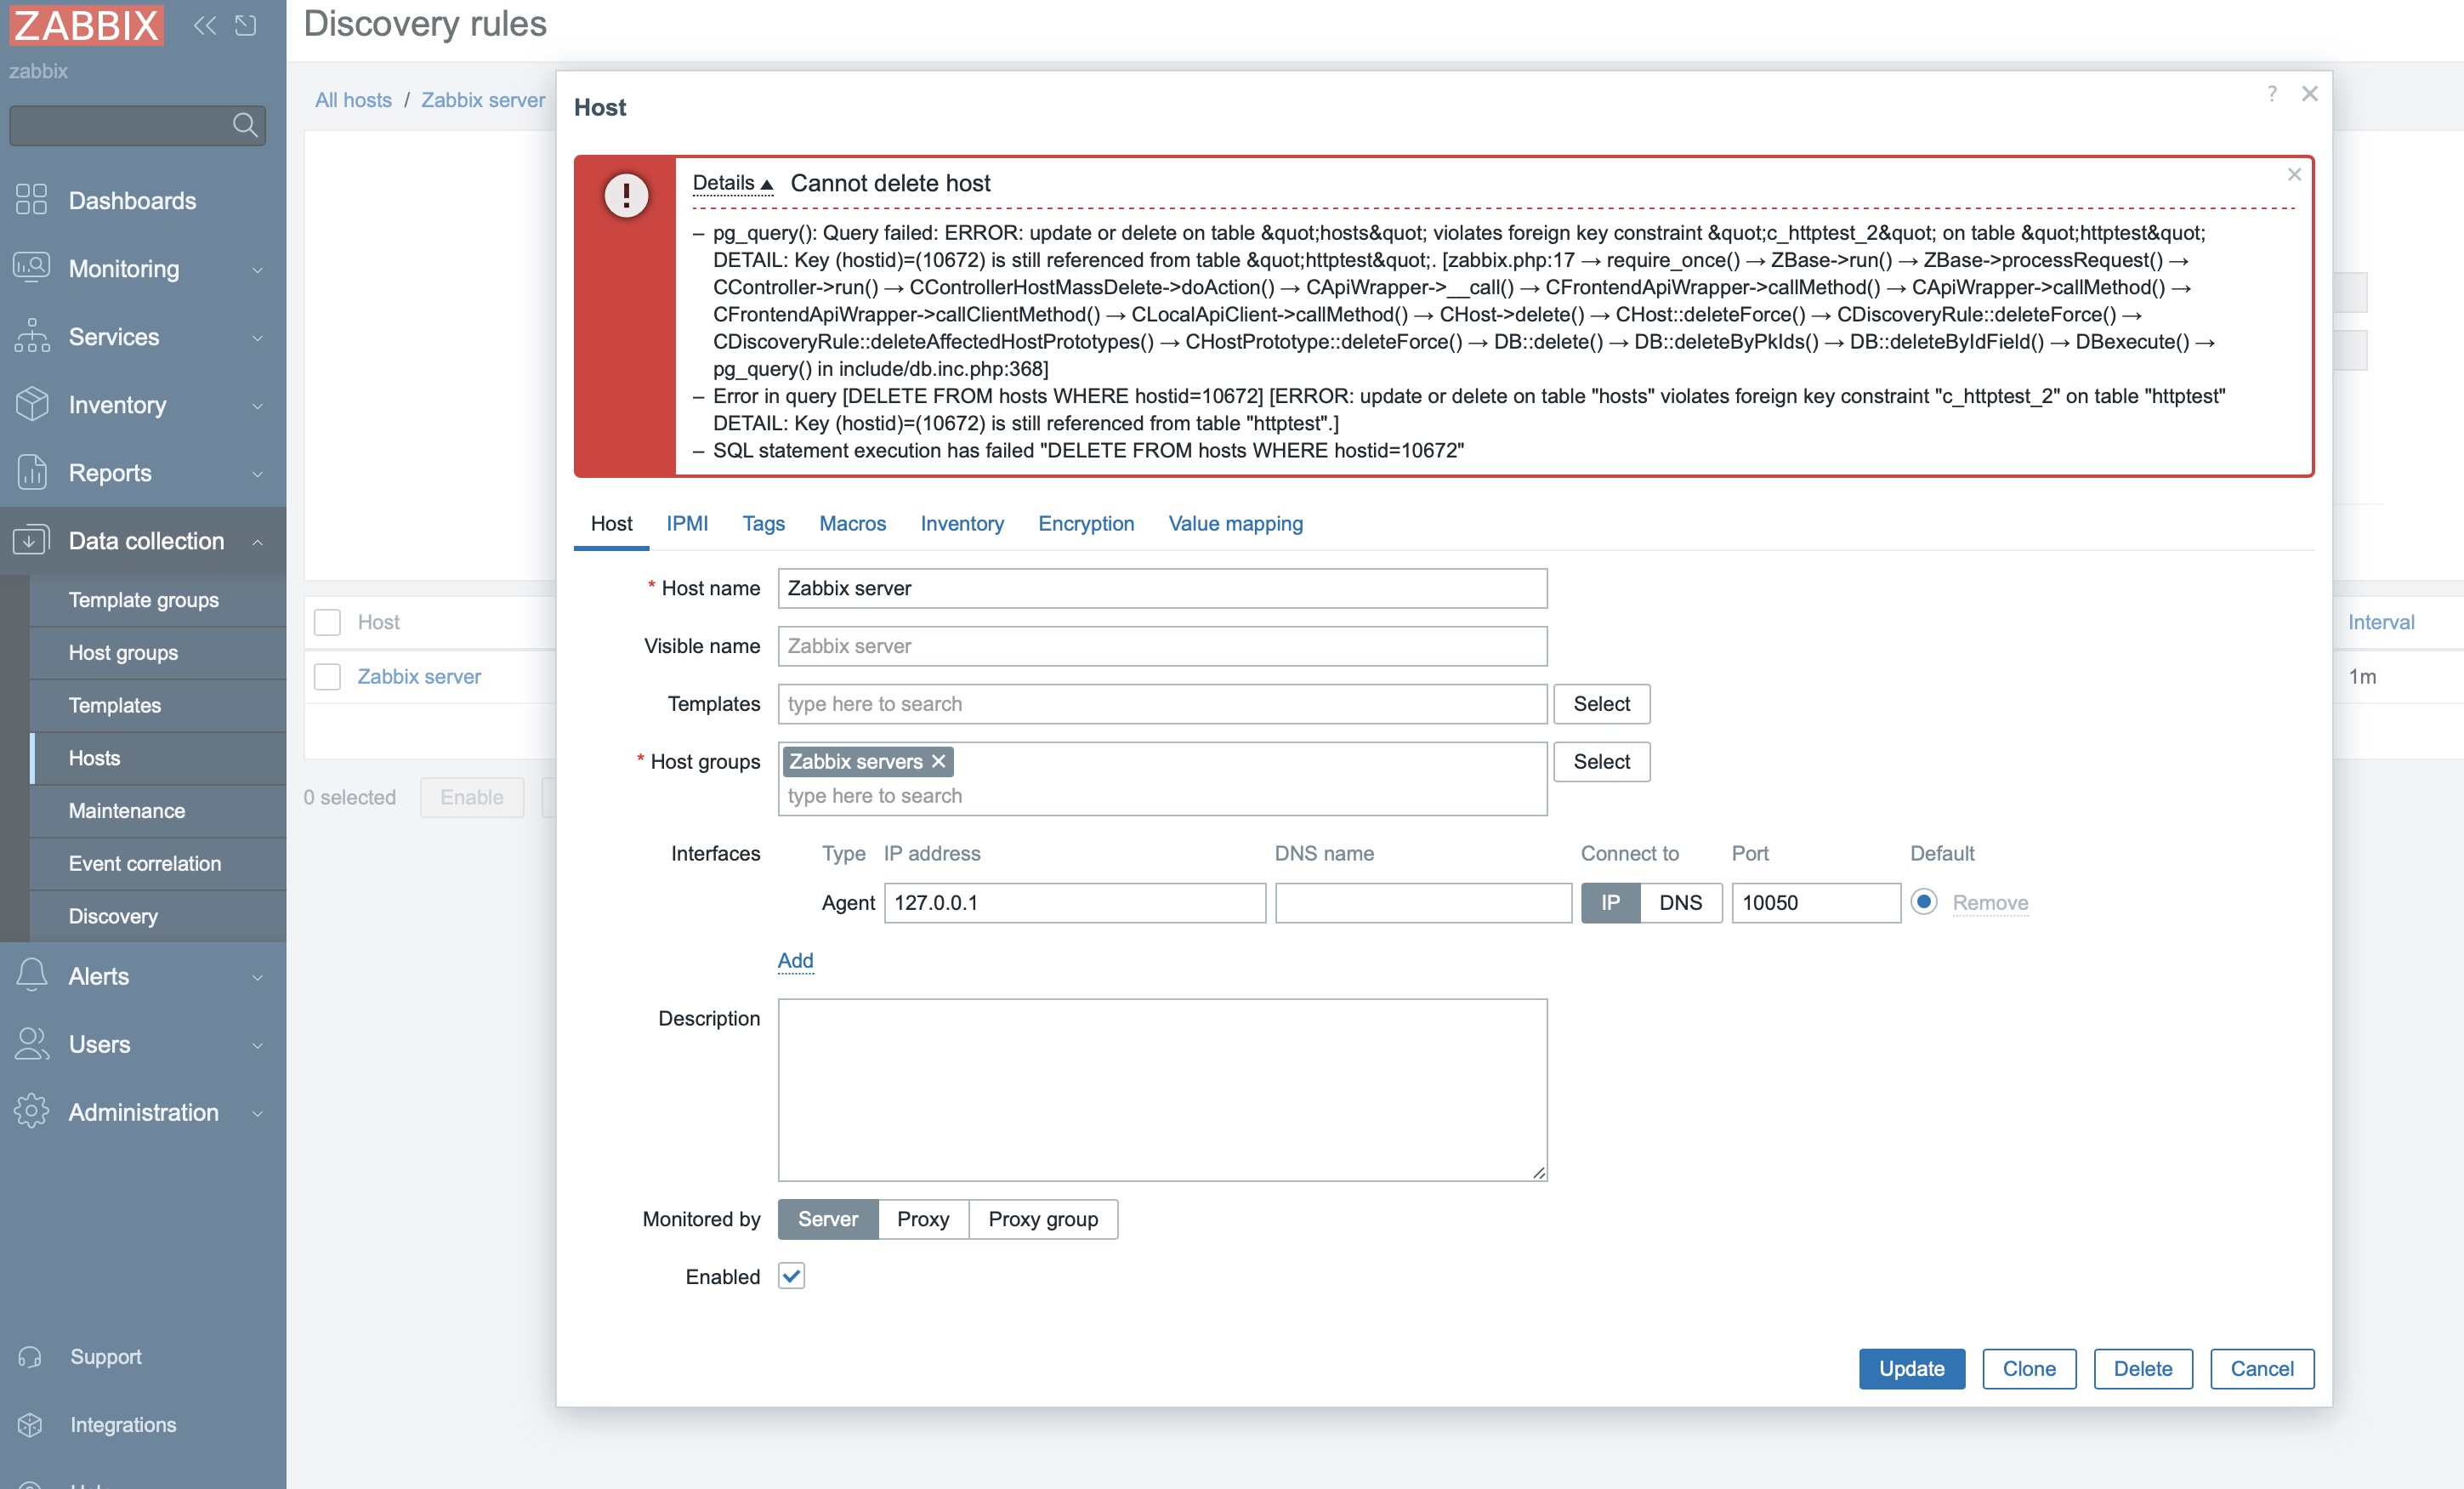Choose IP for Connect to
2464x1489 pixels.
[1610, 902]
